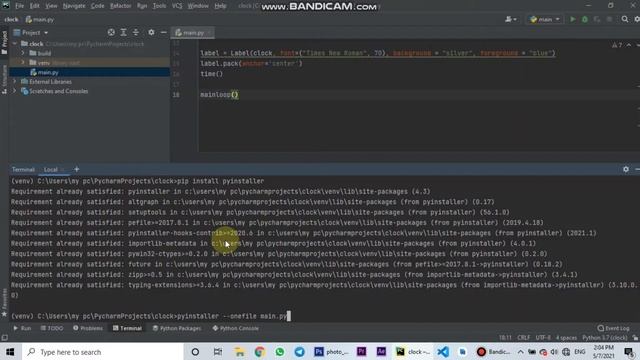Open the TODO tool window

click(52, 328)
